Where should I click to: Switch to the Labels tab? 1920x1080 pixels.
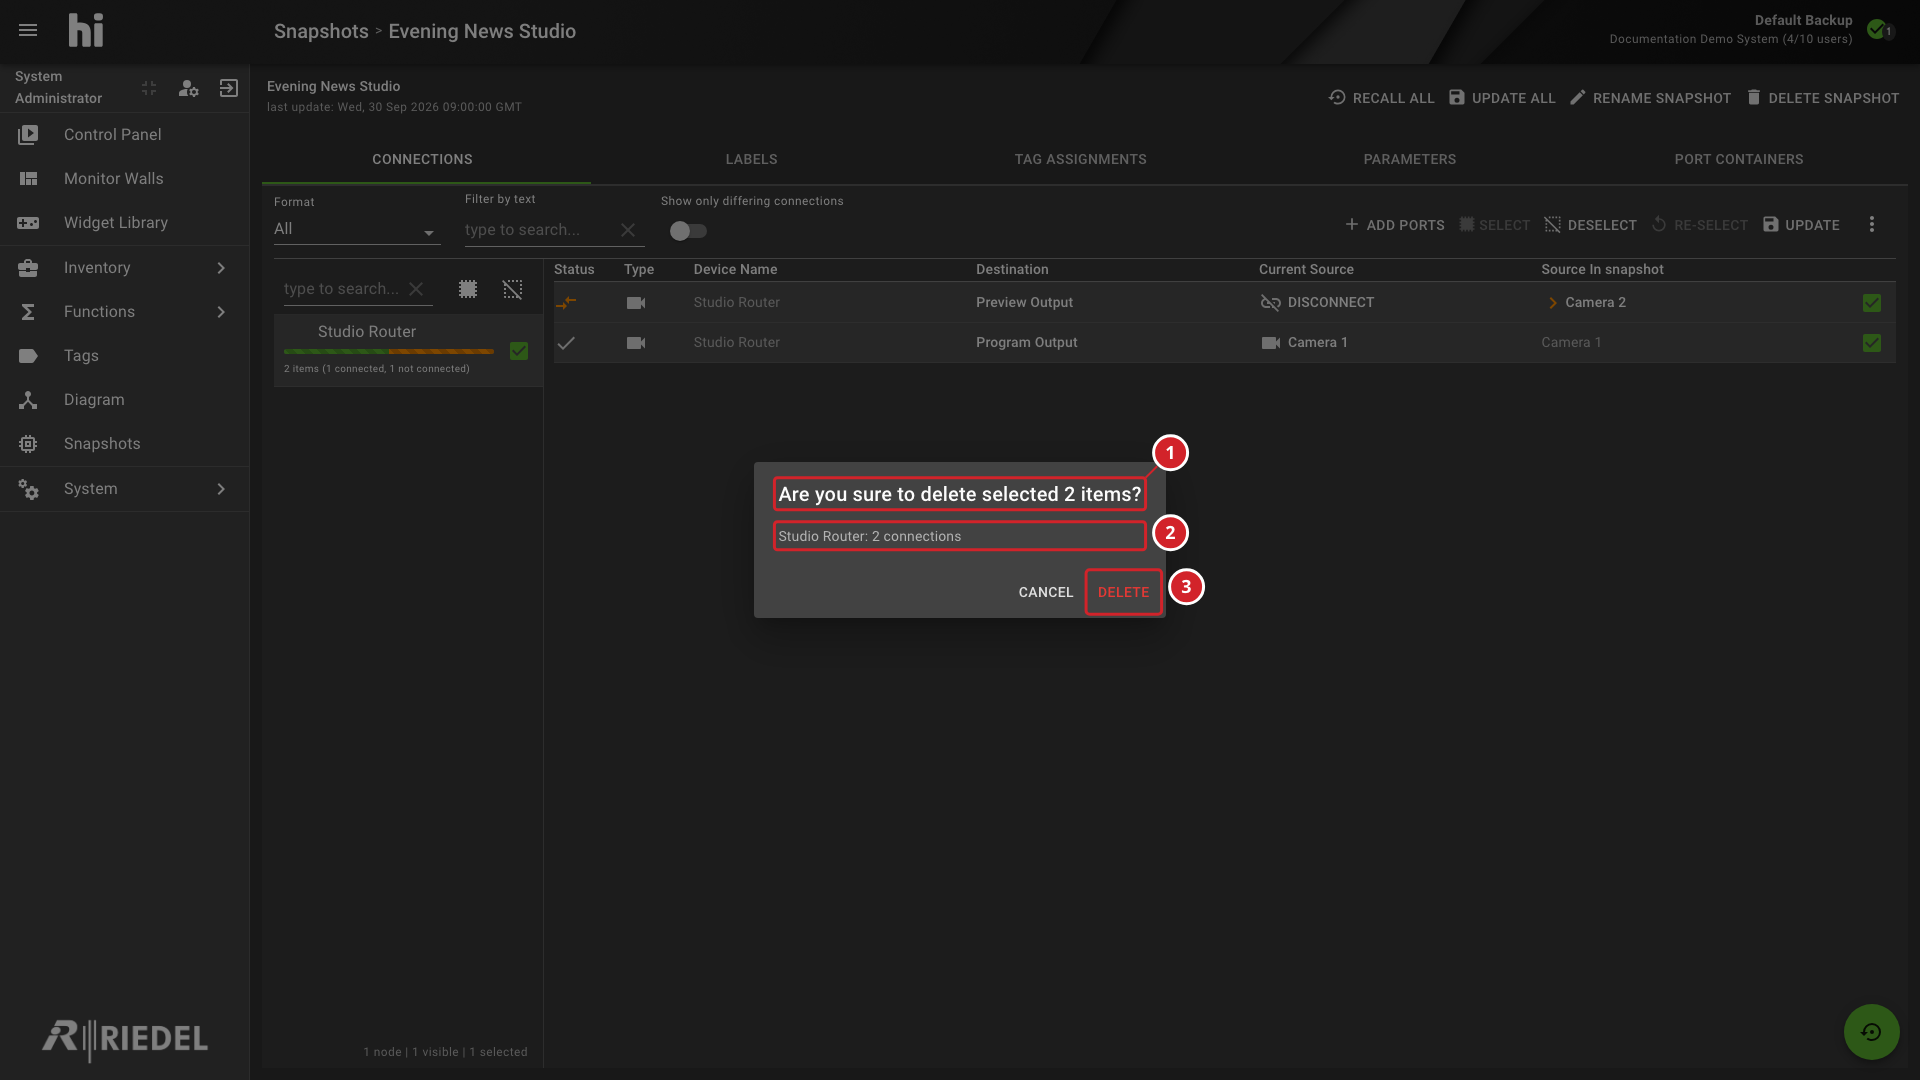(x=751, y=159)
